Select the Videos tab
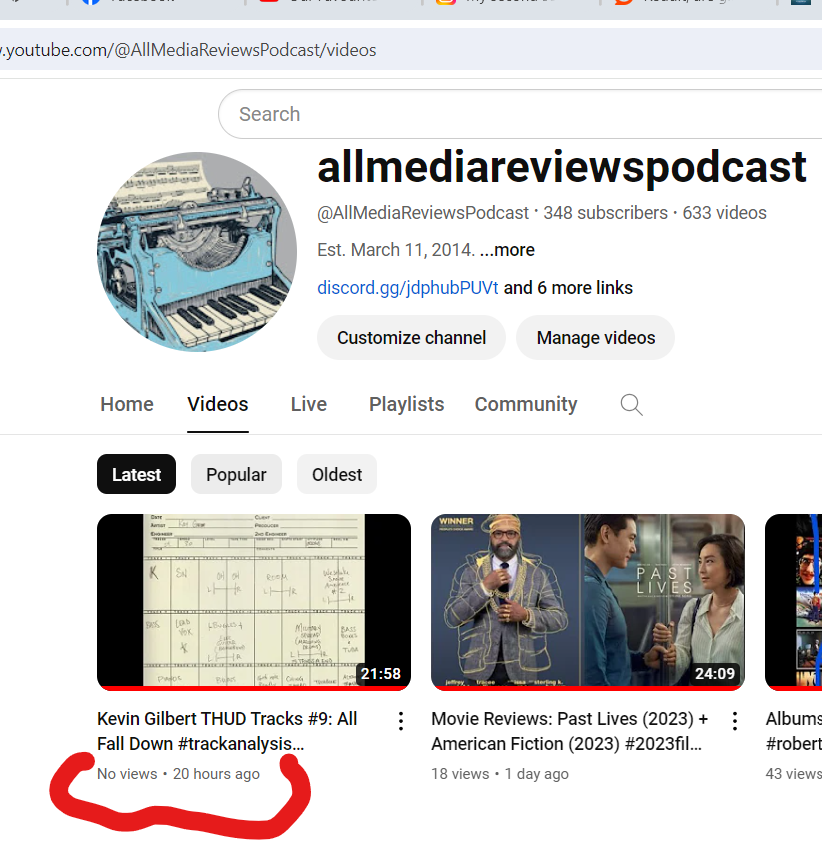This screenshot has width=822, height=841. coord(218,404)
